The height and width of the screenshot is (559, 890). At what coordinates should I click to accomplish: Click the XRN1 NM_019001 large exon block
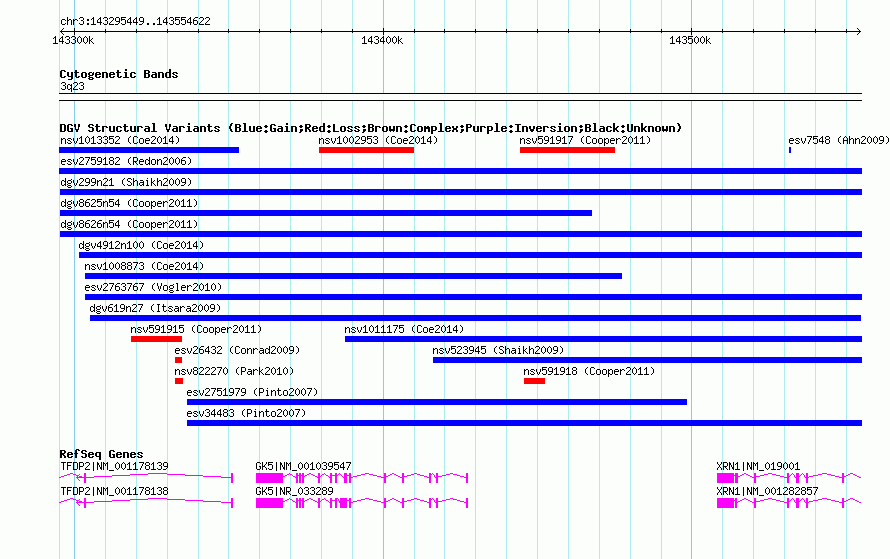(725, 478)
